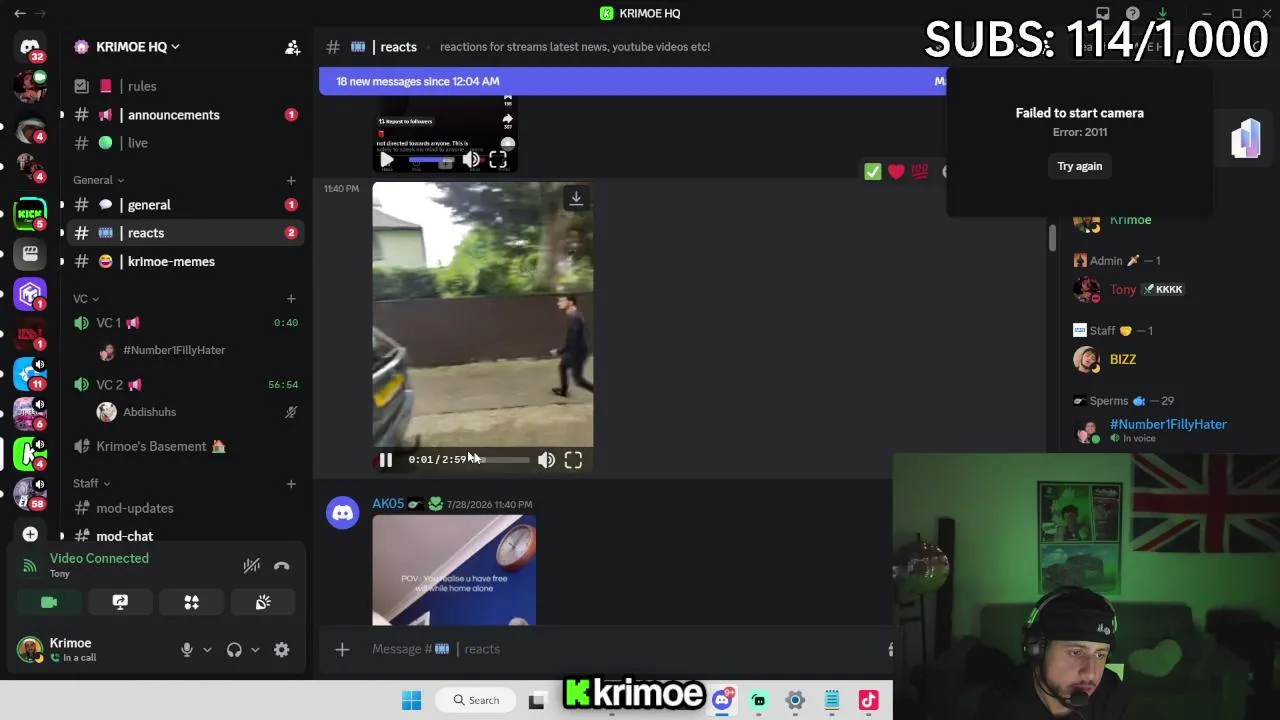1280x720 pixels.
Task: Go back with the top-left arrow
Action: (20, 14)
